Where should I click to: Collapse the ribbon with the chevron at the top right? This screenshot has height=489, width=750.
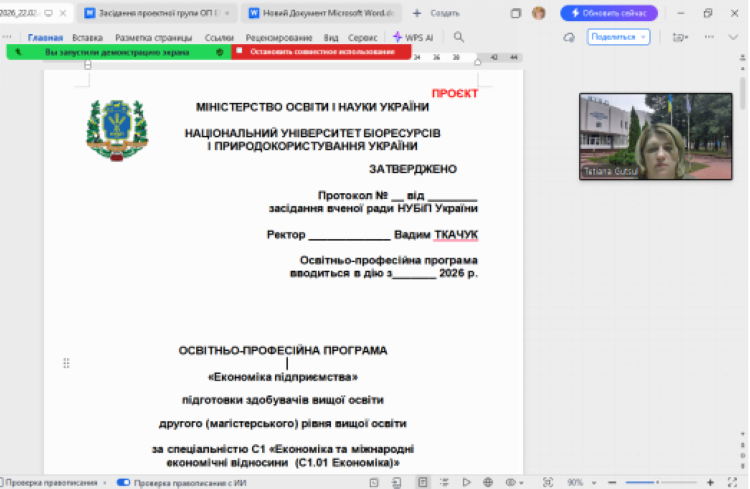tap(733, 37)
